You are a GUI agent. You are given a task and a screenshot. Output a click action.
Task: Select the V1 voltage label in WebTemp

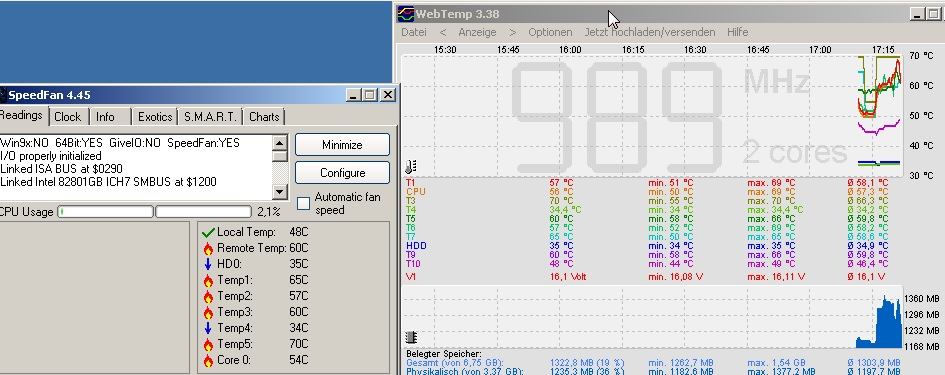click(x=410, y=277)
